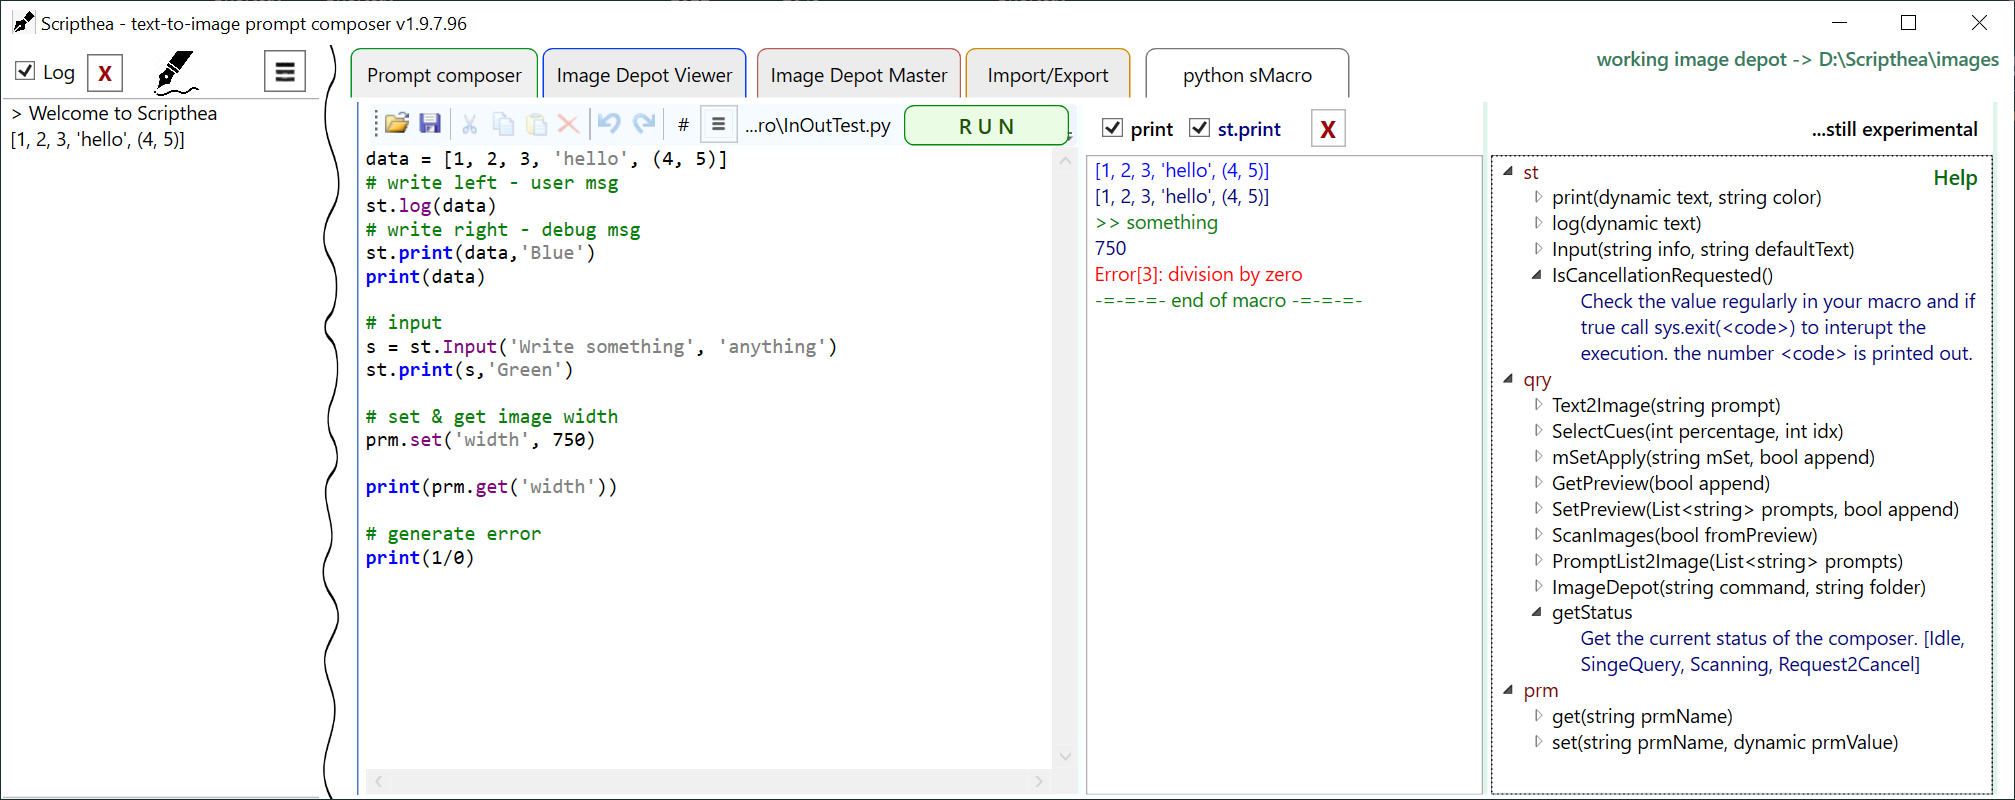The height and width of the screenshot is (800, 2015).
Task: Click the open file folder icon
Action: pos(397,124)
